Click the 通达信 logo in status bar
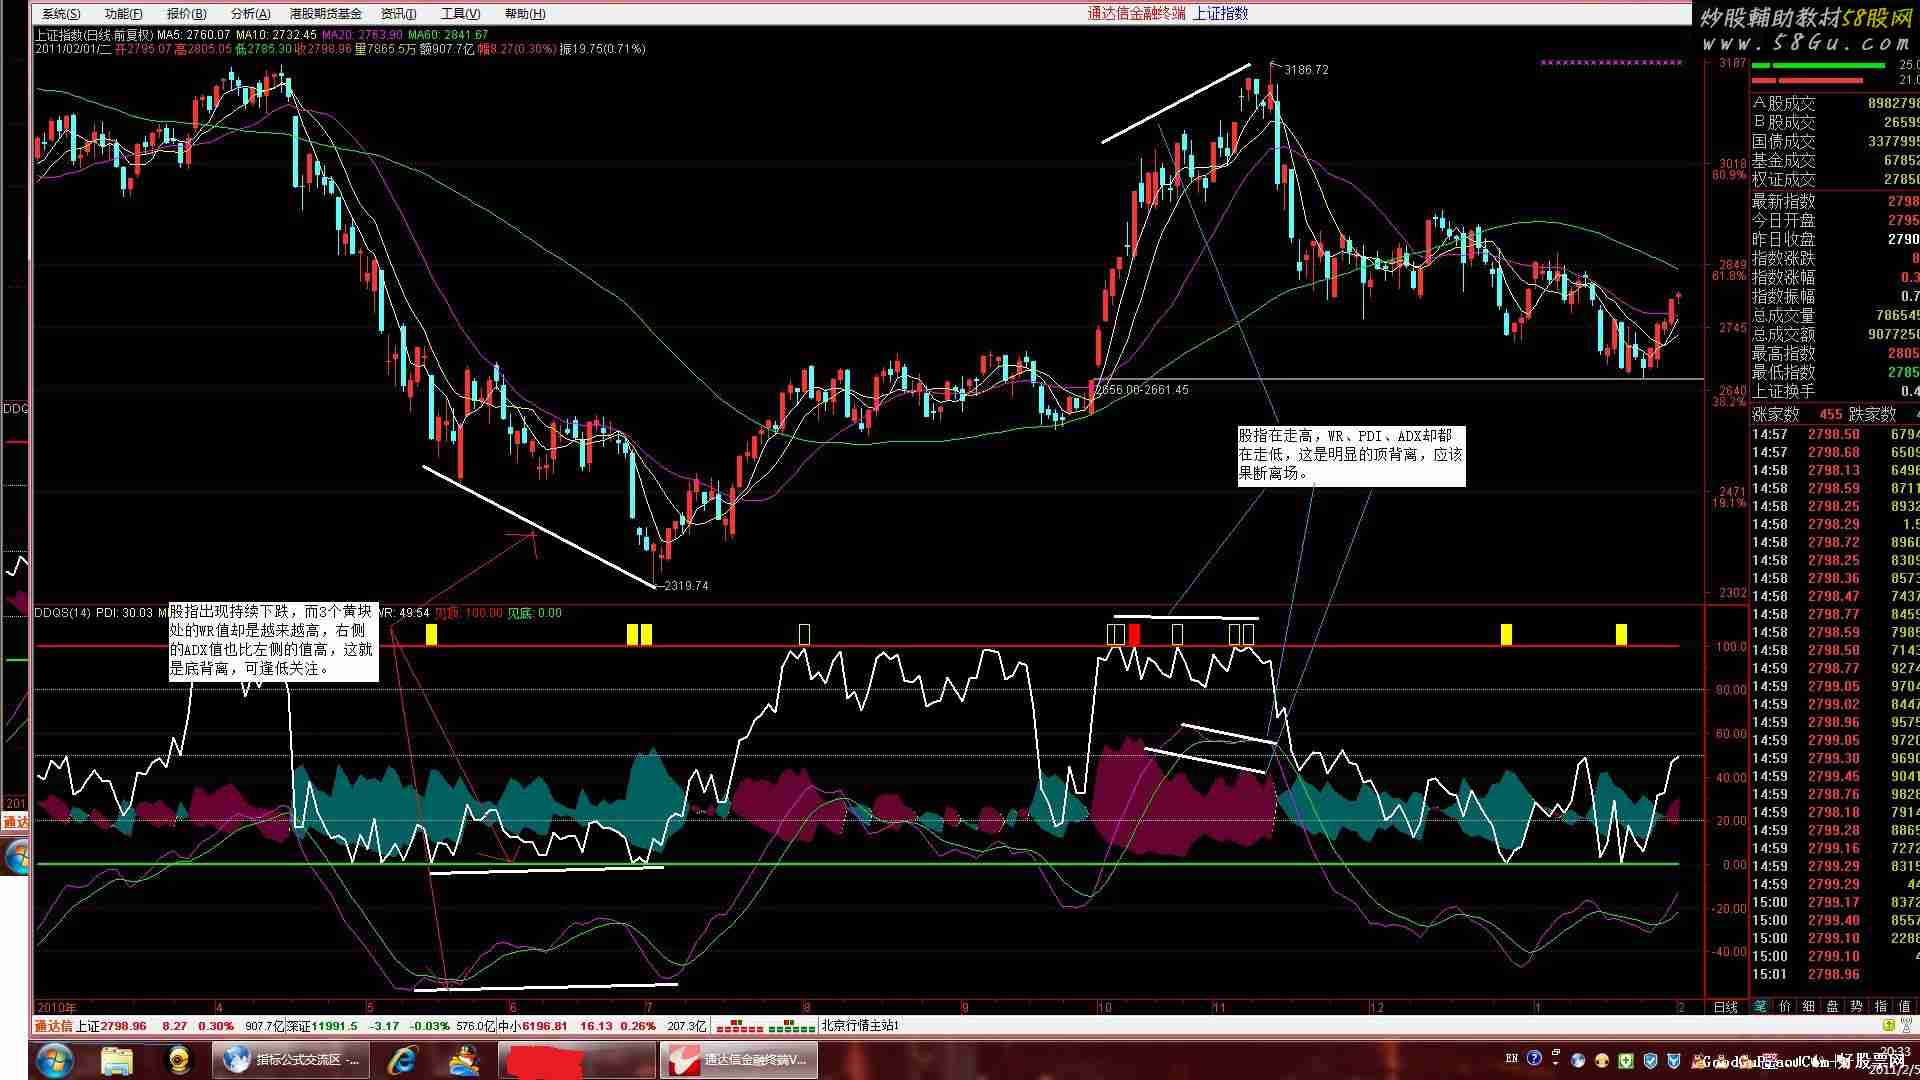Image resolution: width=1920 pixels, height=1080 pixels. tap(53, 1026)
